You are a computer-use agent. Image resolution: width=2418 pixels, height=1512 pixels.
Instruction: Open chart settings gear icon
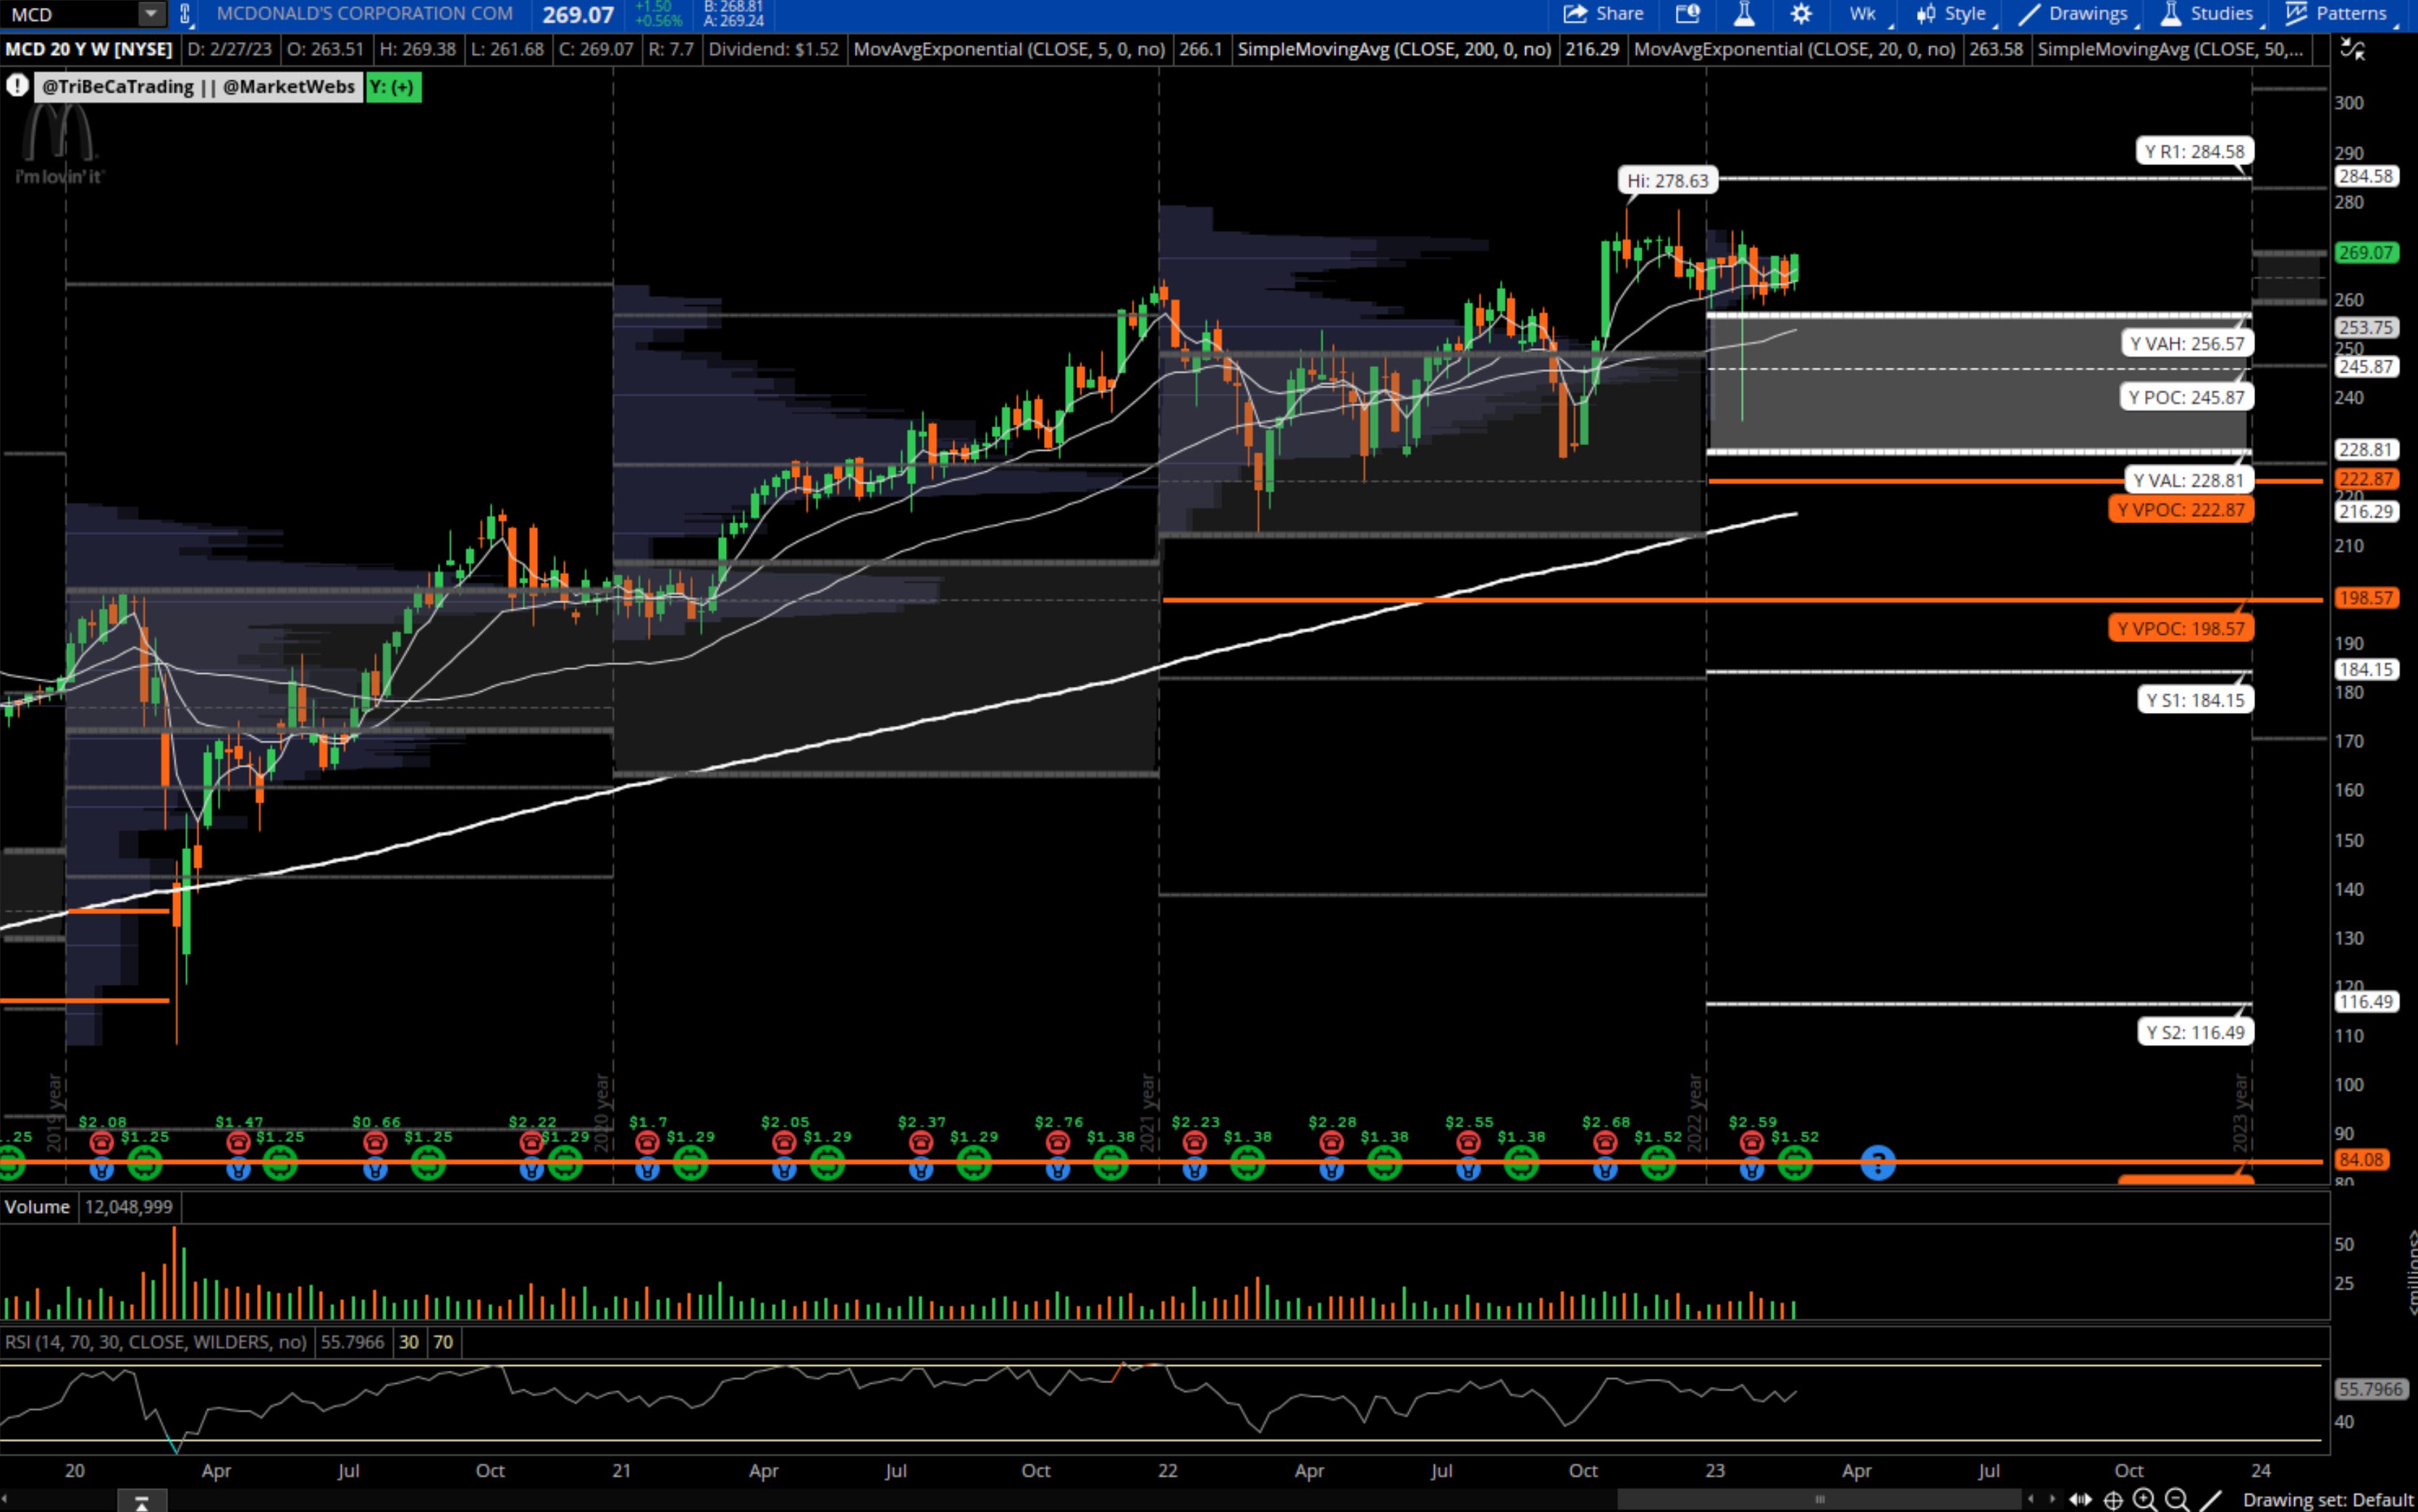pyautogui.click(x=1800, y=14)
